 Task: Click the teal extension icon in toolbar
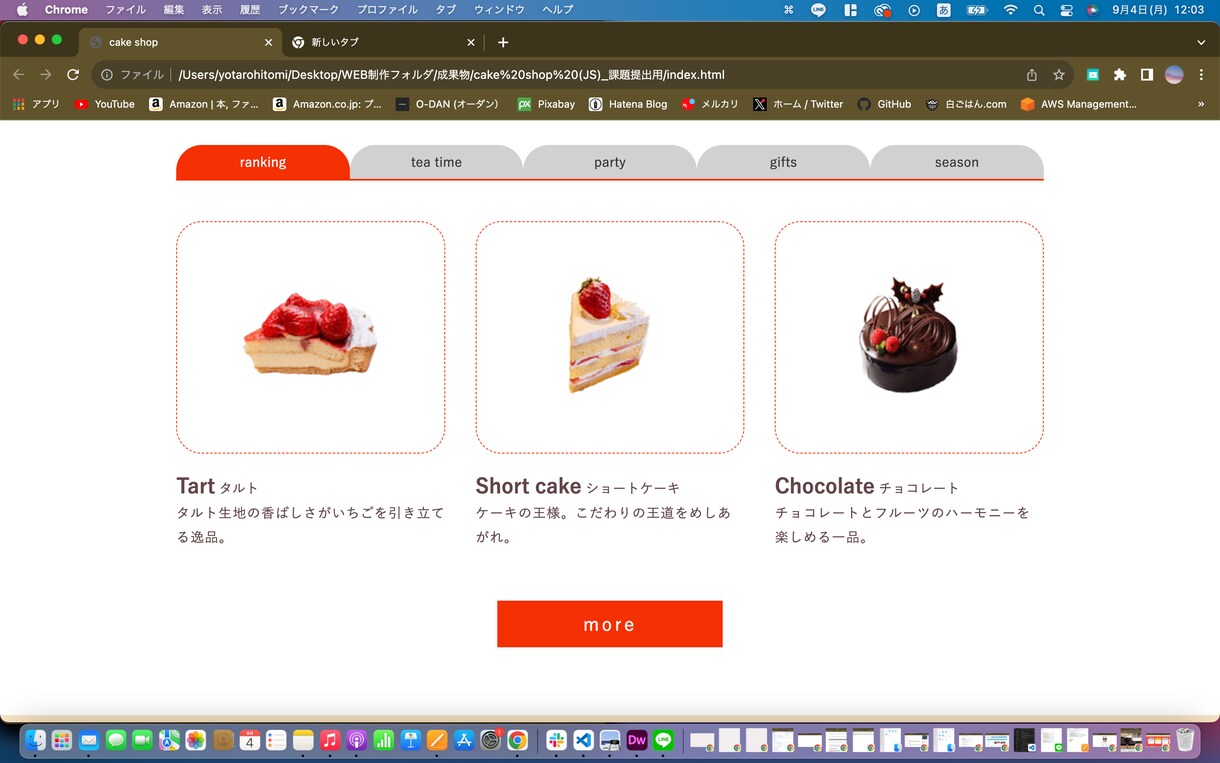tap(1093, 75)
